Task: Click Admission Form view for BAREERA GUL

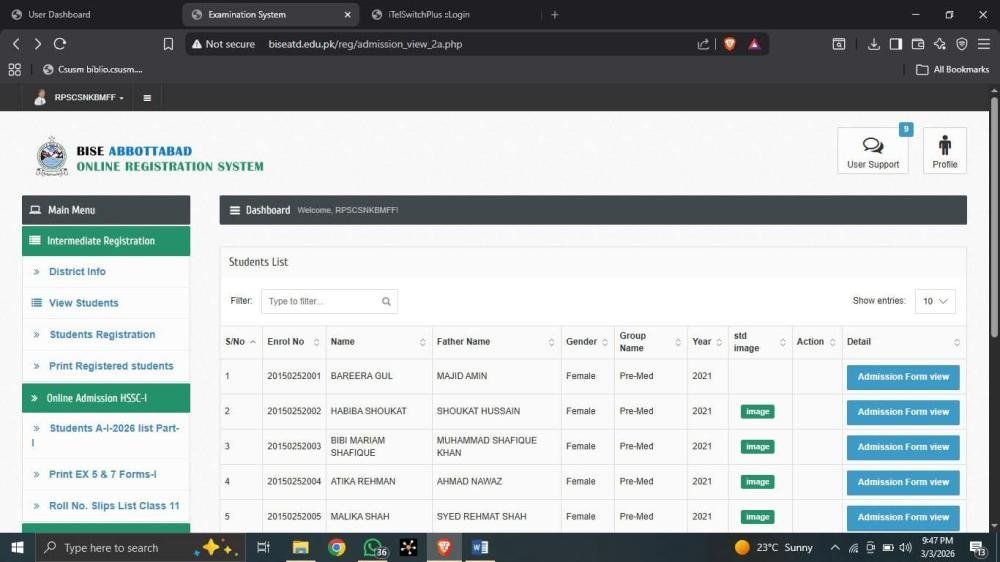Action: click(902, 377)
